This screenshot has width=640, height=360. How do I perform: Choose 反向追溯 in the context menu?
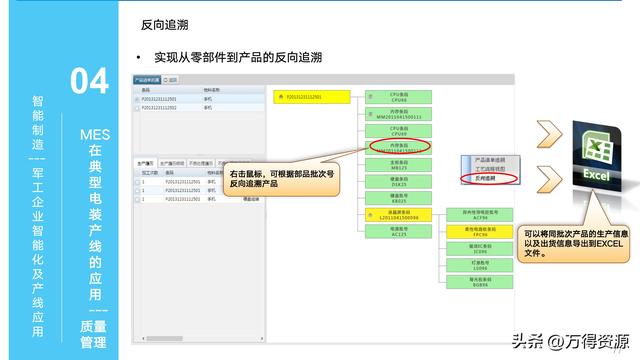485,178
